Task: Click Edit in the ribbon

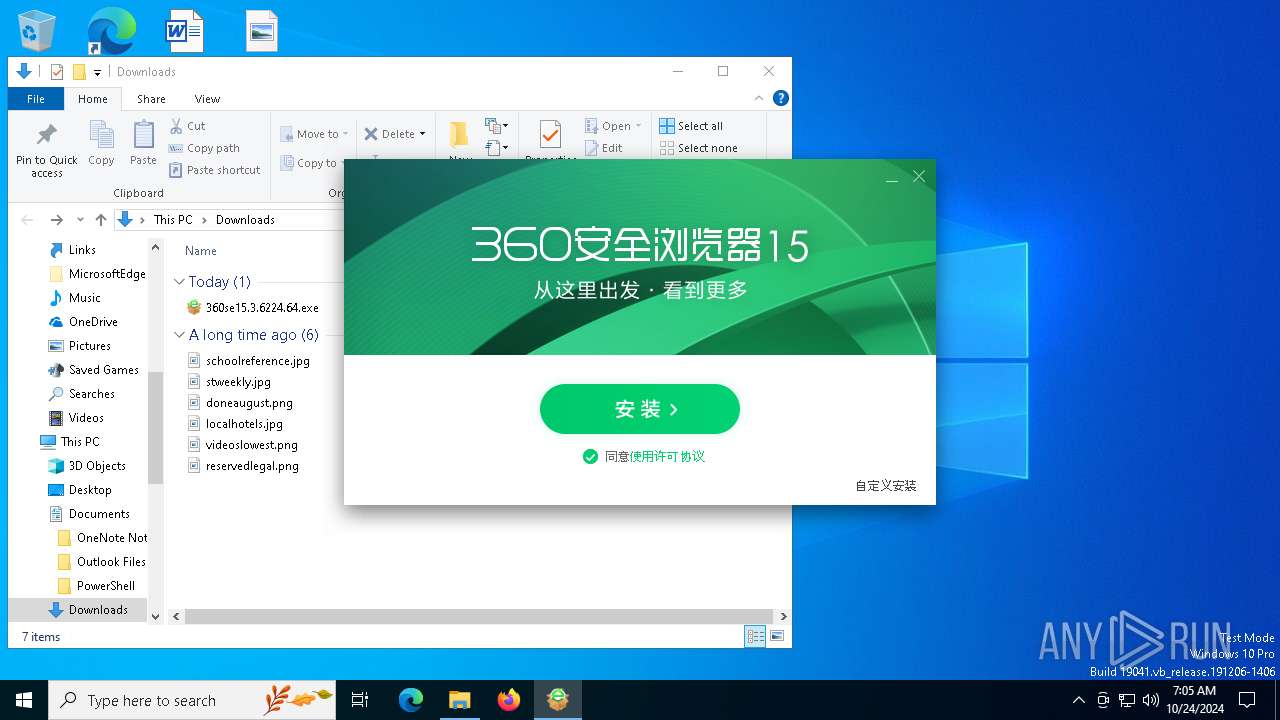Action: [604, 148]
